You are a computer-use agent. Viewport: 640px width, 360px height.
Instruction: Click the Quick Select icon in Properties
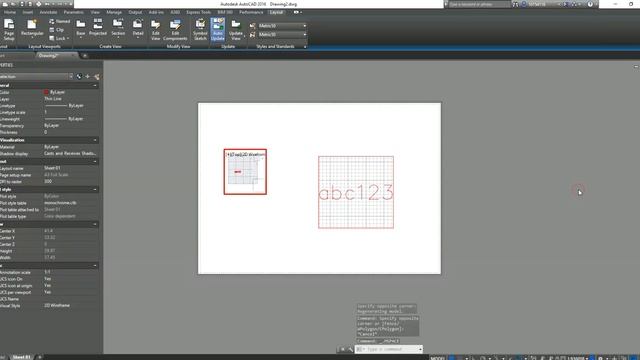tap(97, 76)
